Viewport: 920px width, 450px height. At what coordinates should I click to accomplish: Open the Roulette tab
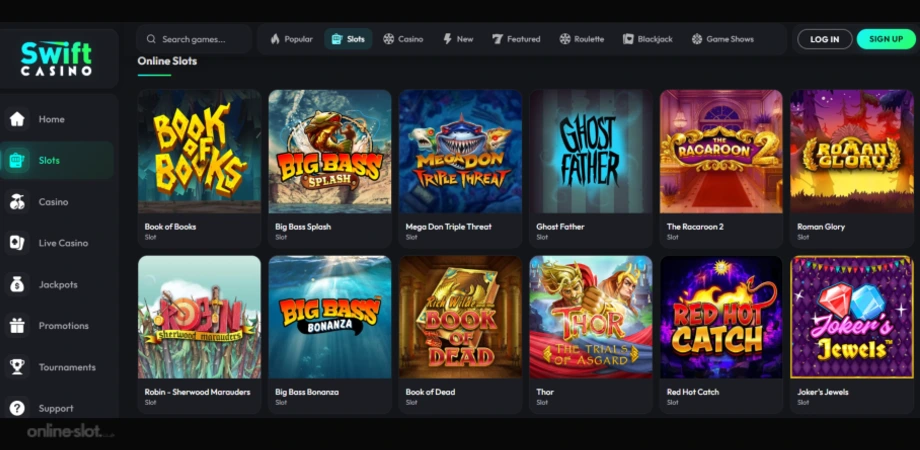581,39
